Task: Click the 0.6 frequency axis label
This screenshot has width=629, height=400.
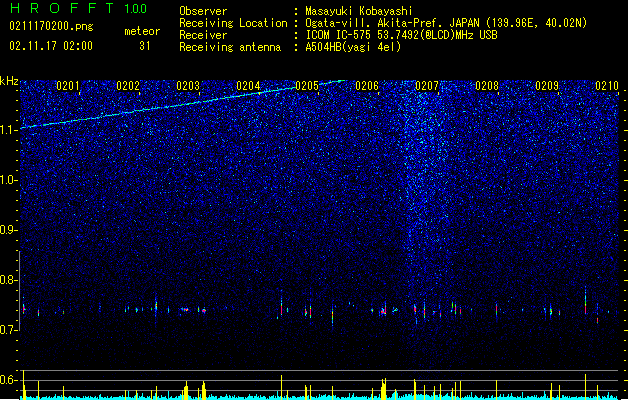Action: 9,380
